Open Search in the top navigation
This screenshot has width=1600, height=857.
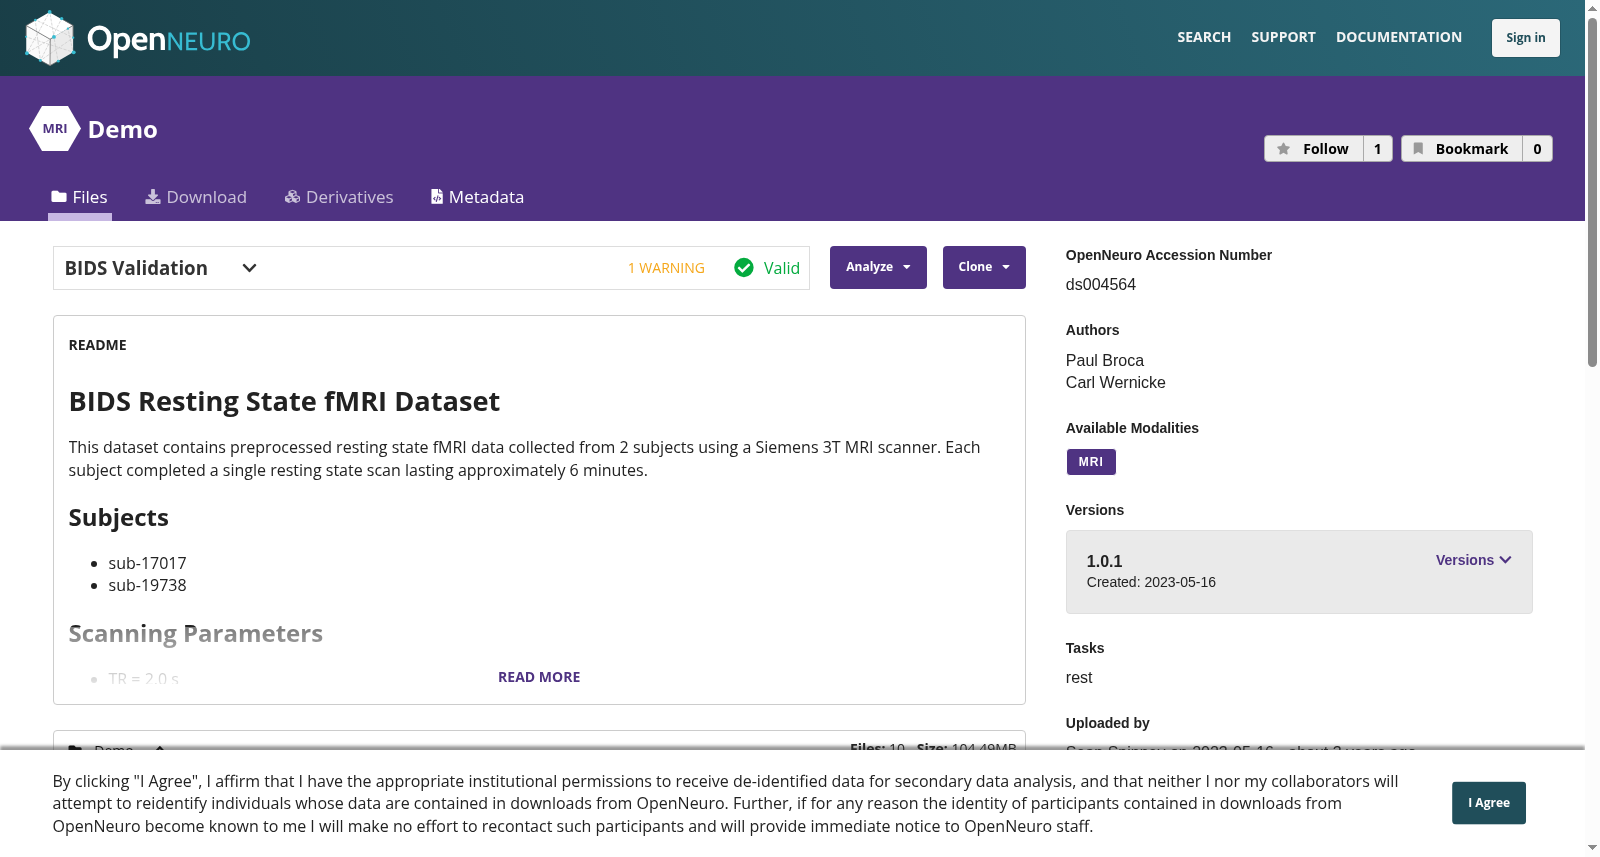coord(1204,37)
